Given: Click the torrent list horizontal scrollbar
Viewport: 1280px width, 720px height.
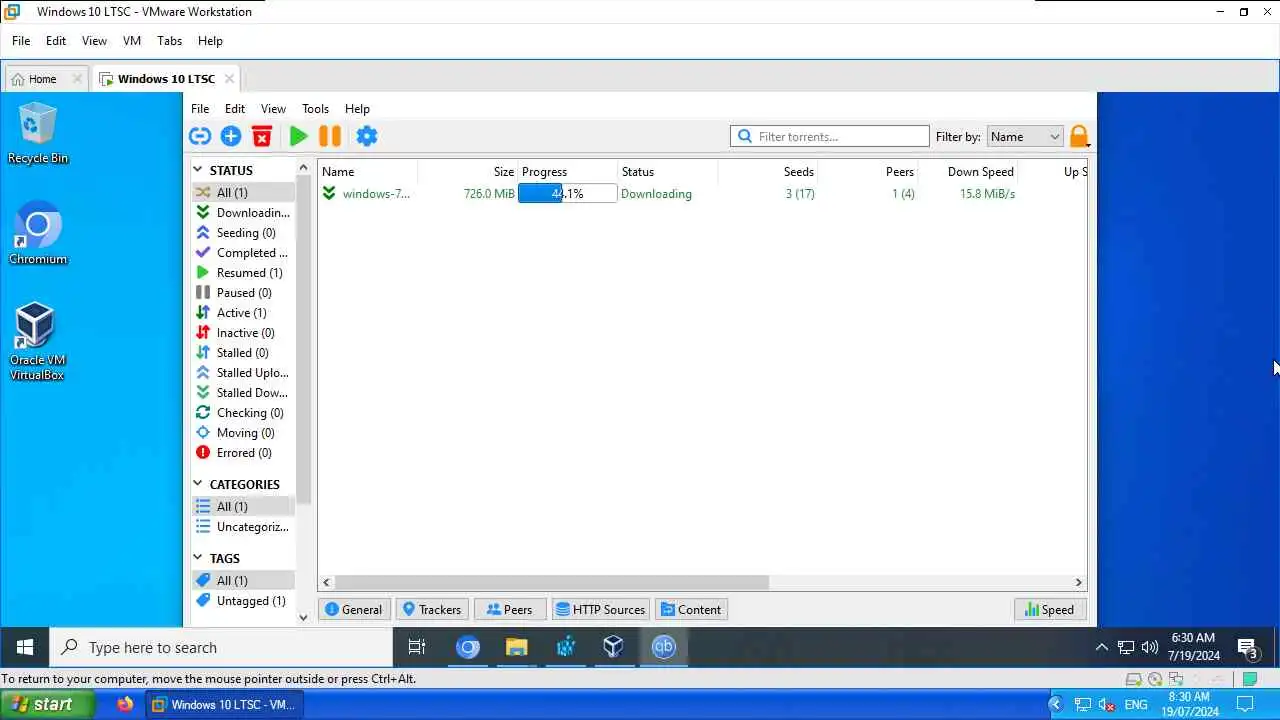Looking at the screenshot, I should (x=552, y=582).
